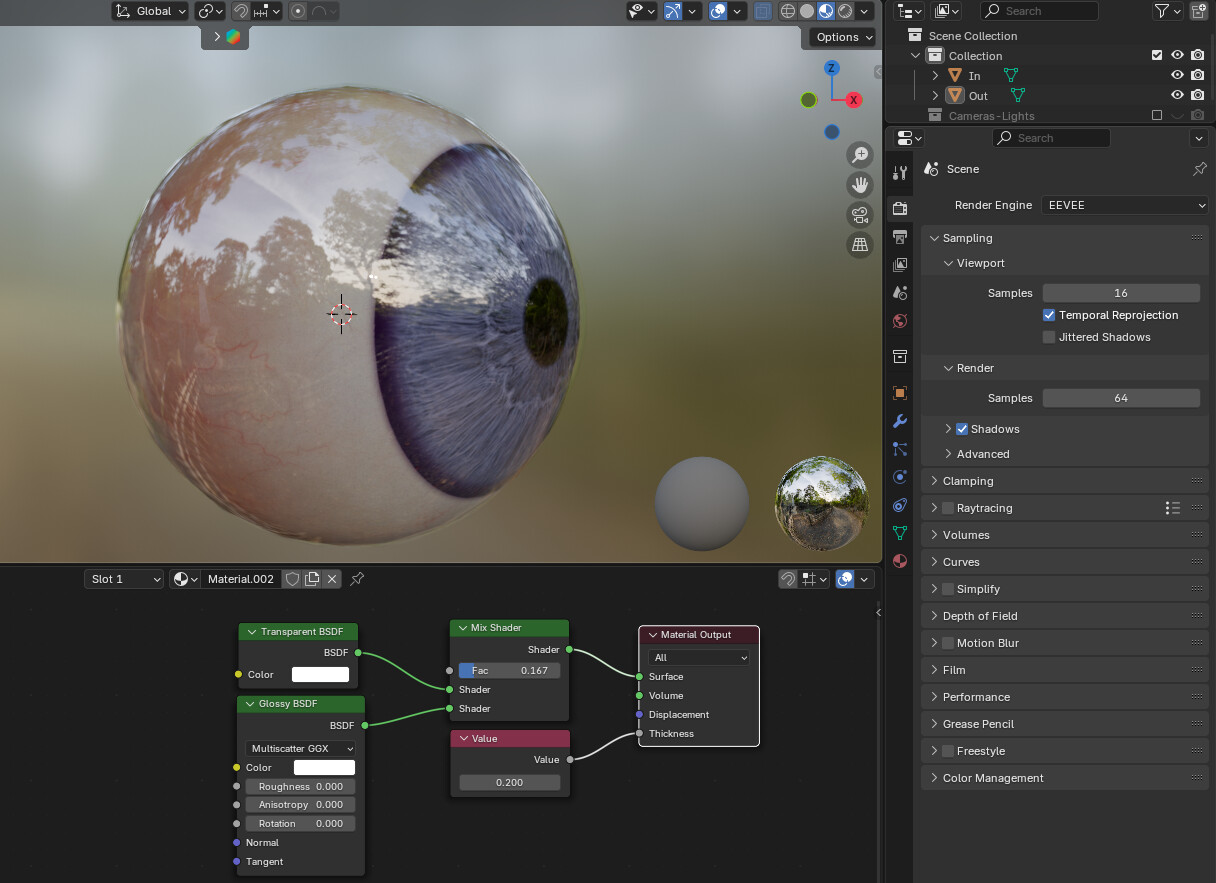Enable the Simplify checkbox
1216x883 pixels.
tap(948, 589)
